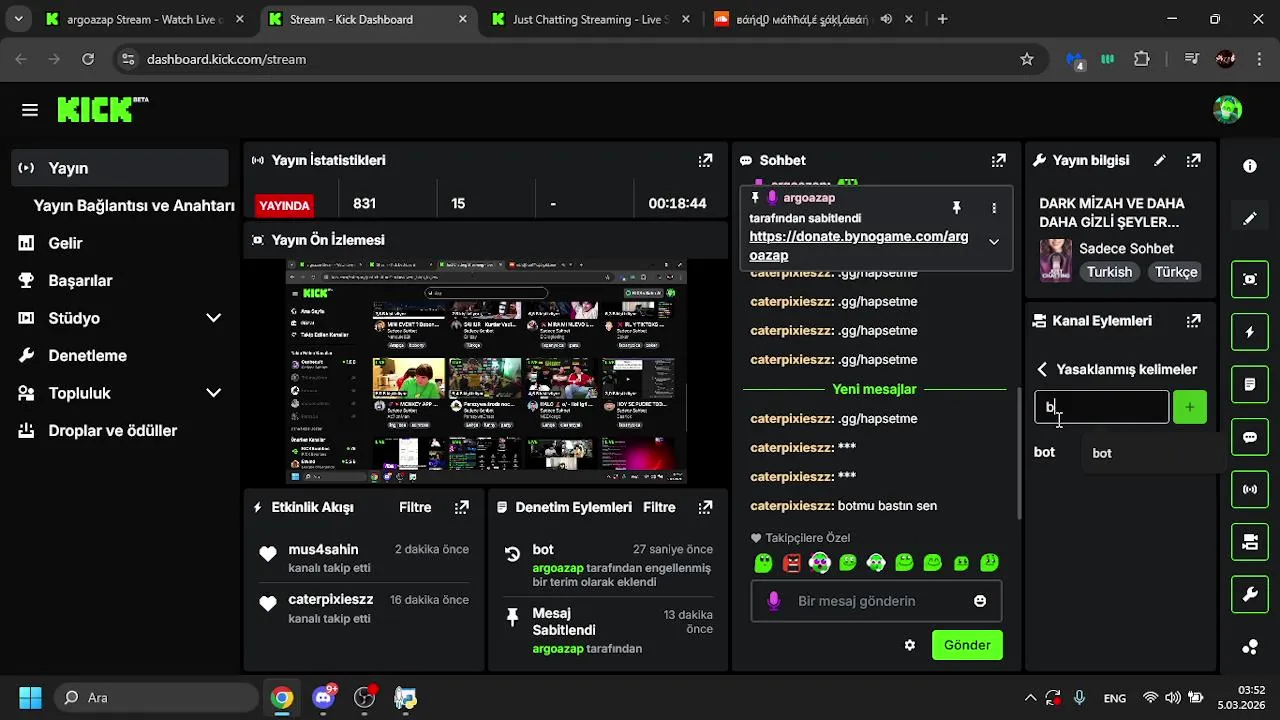
Task: Go back from Yasaklanmış kelimeler list
Action: (x=1042, y=370)
